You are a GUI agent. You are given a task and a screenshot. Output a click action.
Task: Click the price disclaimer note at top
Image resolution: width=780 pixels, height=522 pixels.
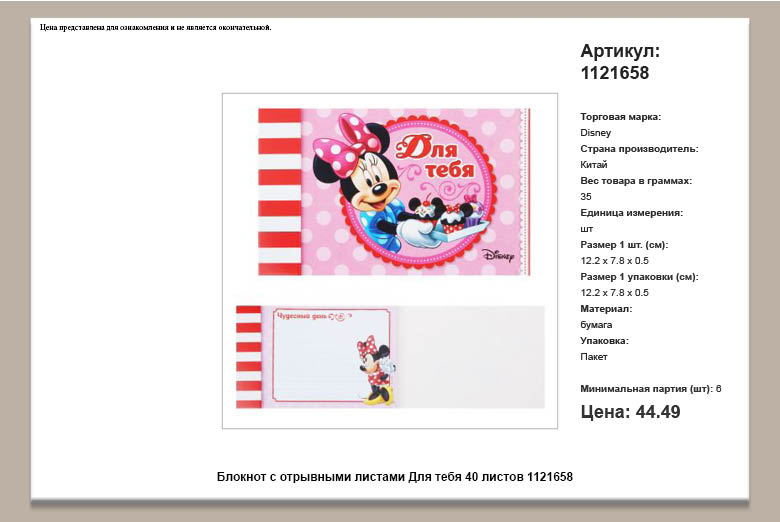tap(156, 27)
